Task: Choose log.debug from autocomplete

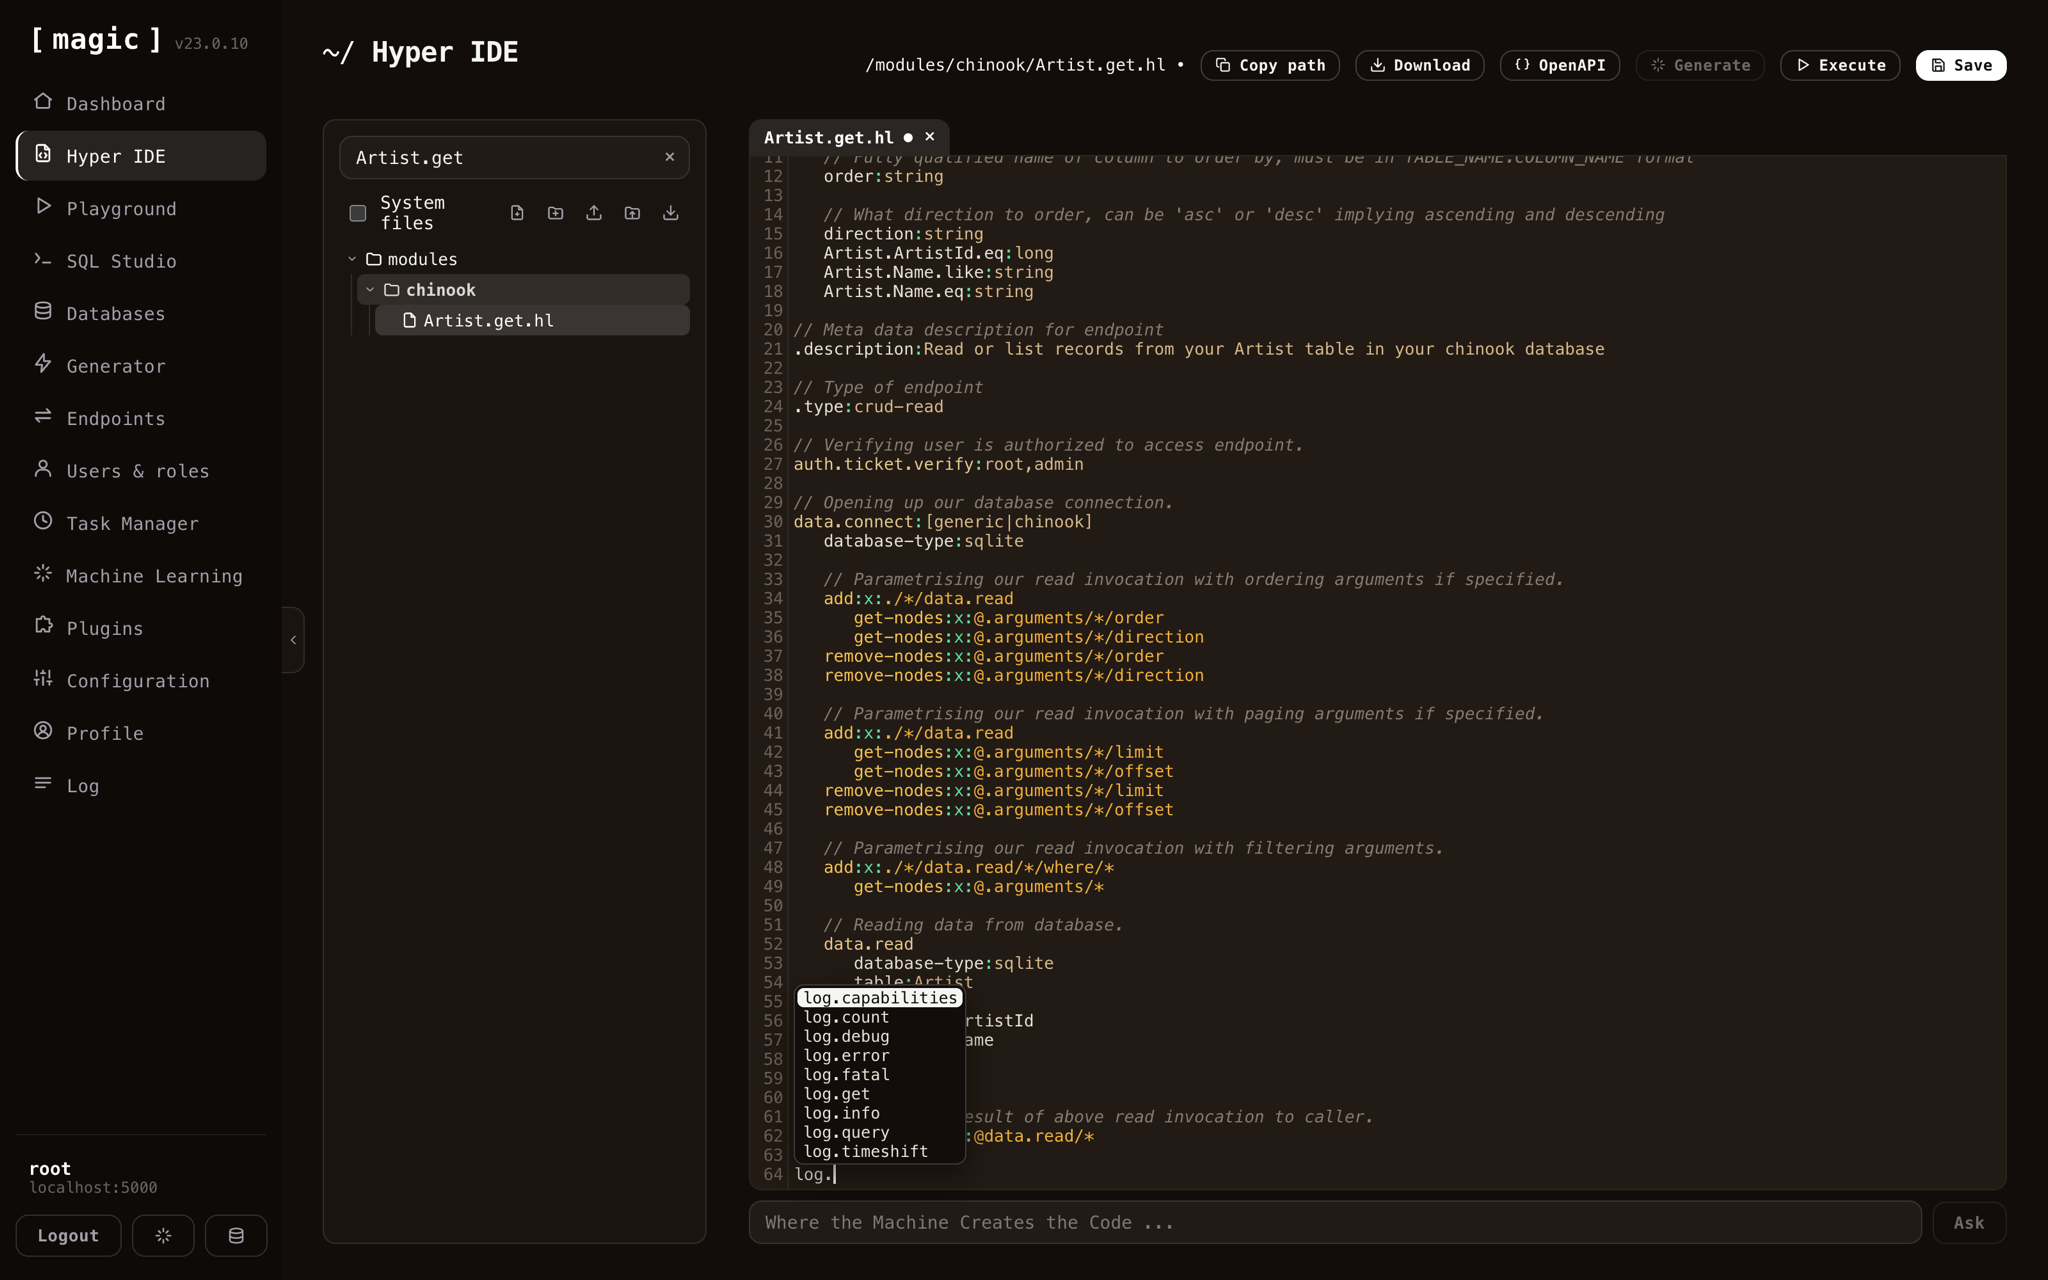Action: click(x=880, y=1036)
